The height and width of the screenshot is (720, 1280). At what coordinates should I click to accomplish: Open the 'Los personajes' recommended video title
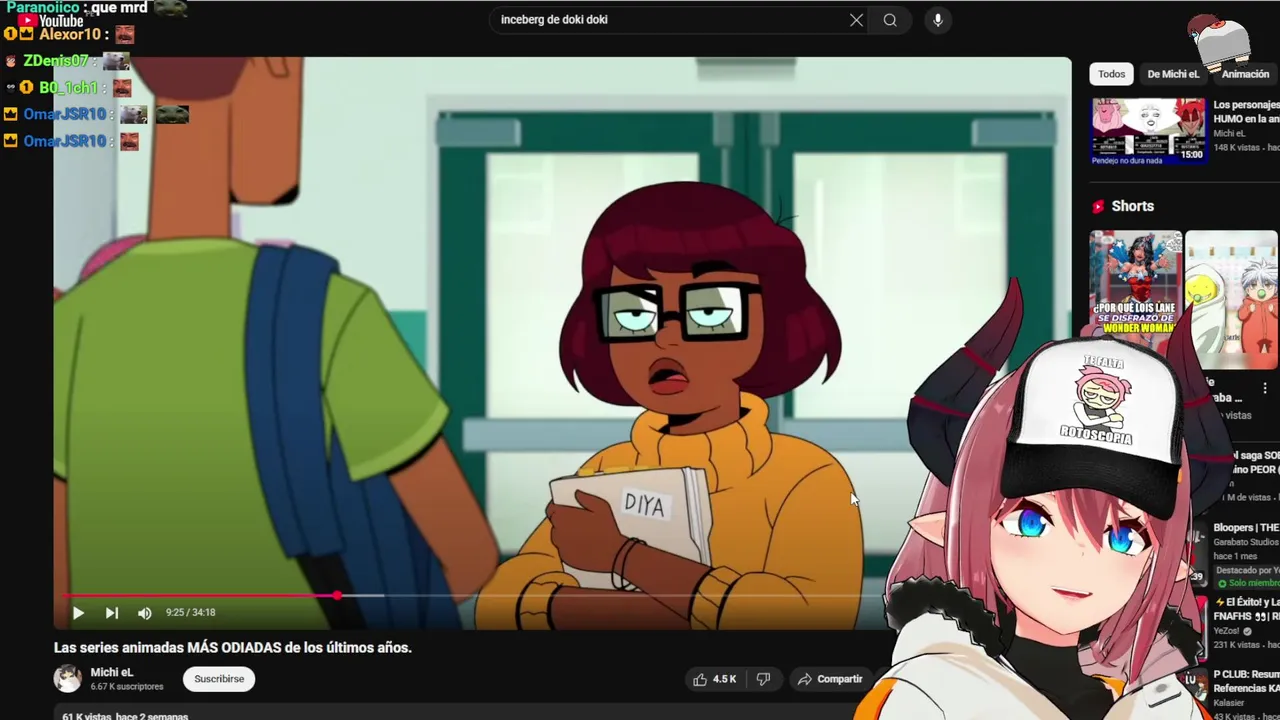coord(1246,111)
